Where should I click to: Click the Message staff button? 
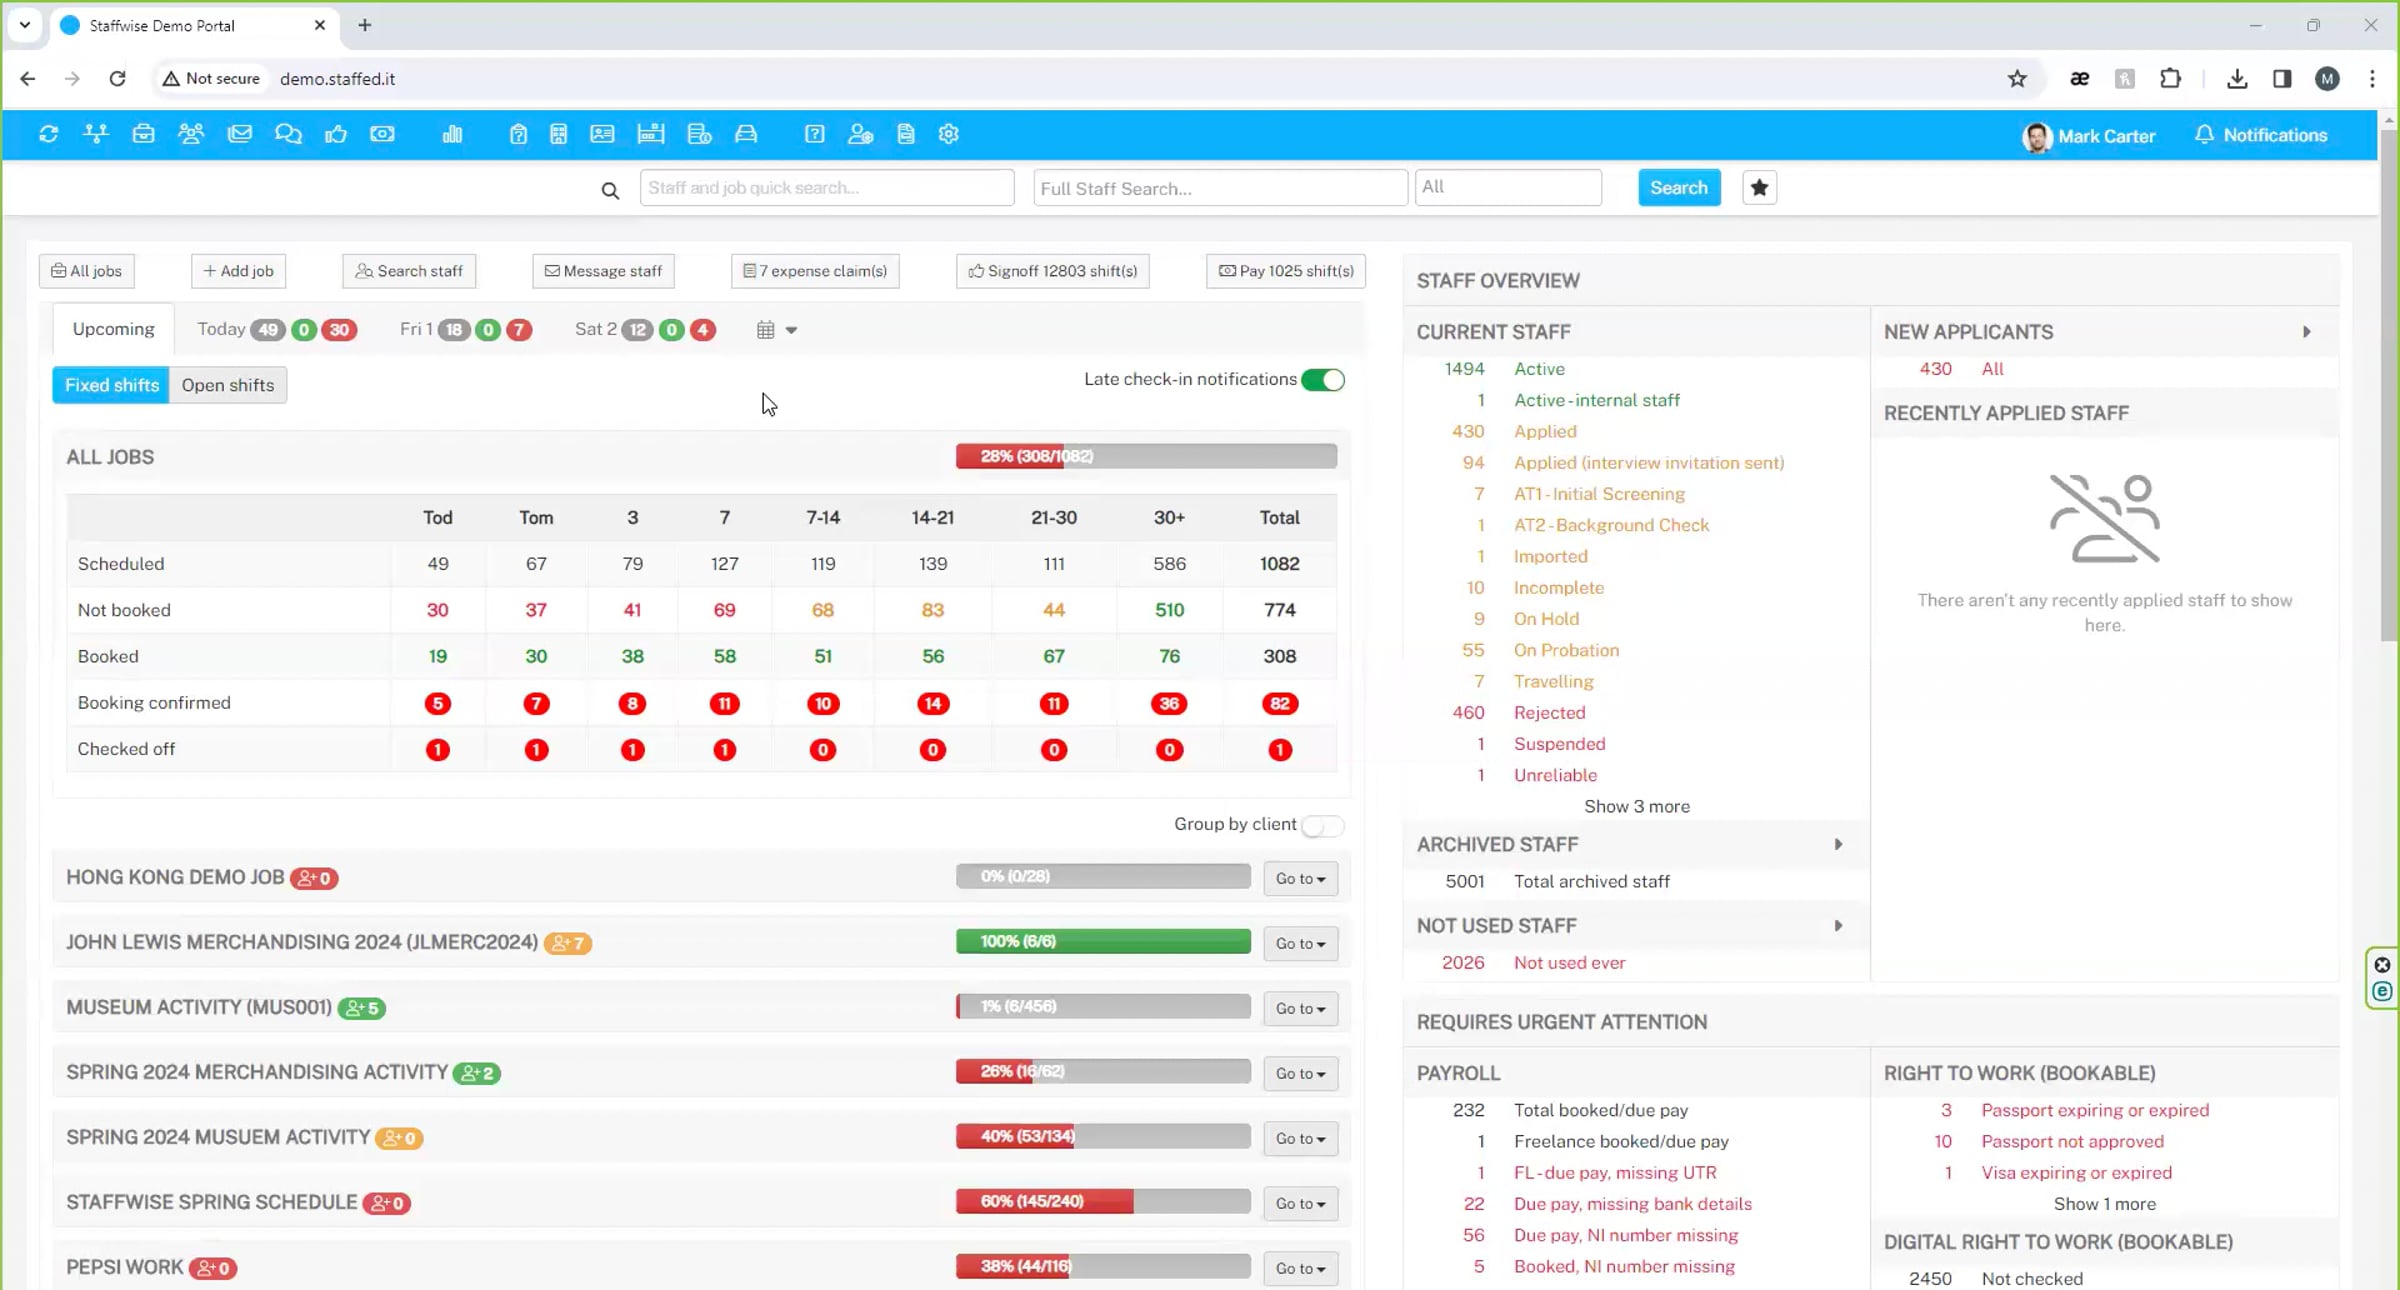tap(603, 271)
